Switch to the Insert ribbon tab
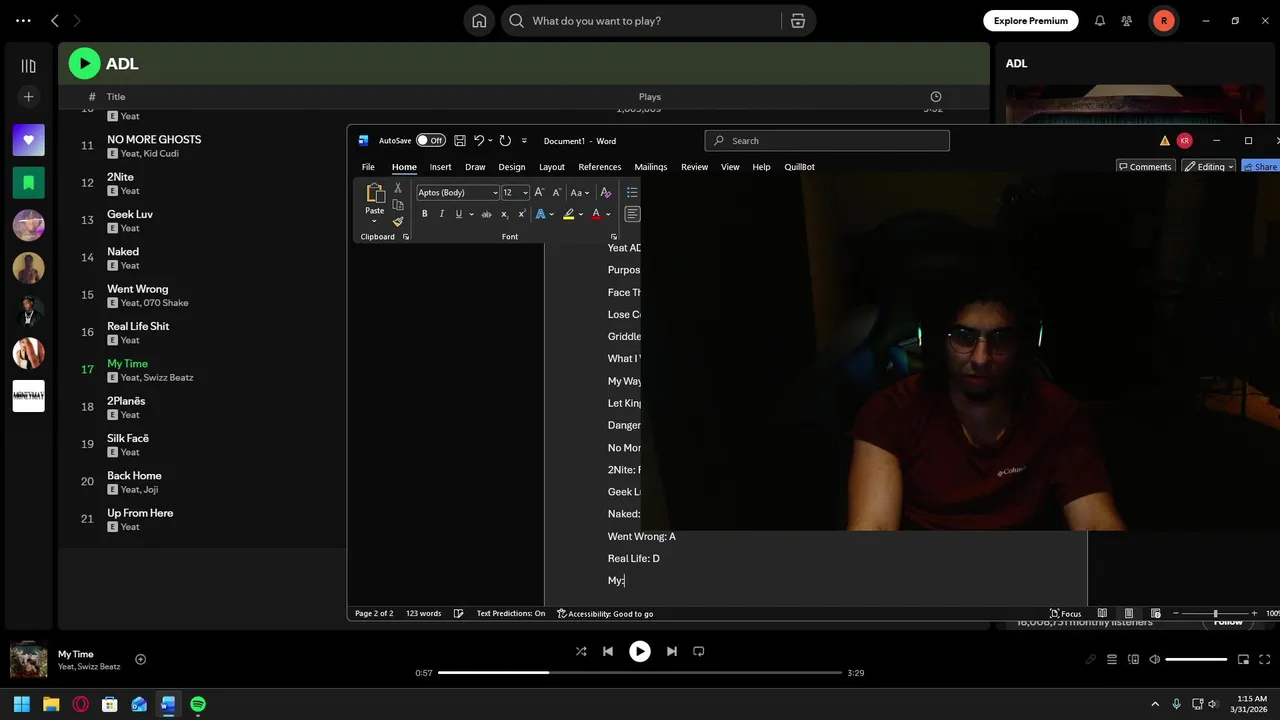Viewport: 1280px width, 720px height. [x=441, y=167]
